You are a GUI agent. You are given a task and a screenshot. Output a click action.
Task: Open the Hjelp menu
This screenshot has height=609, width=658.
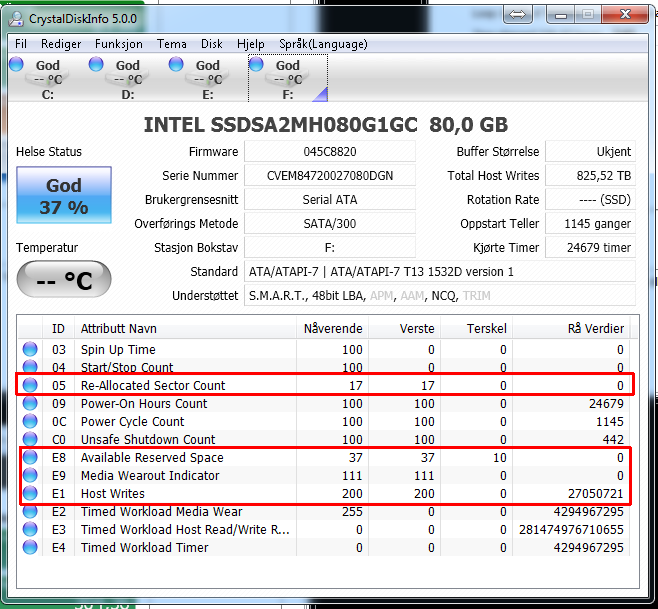pyautogui.click(x=251, y=44)
